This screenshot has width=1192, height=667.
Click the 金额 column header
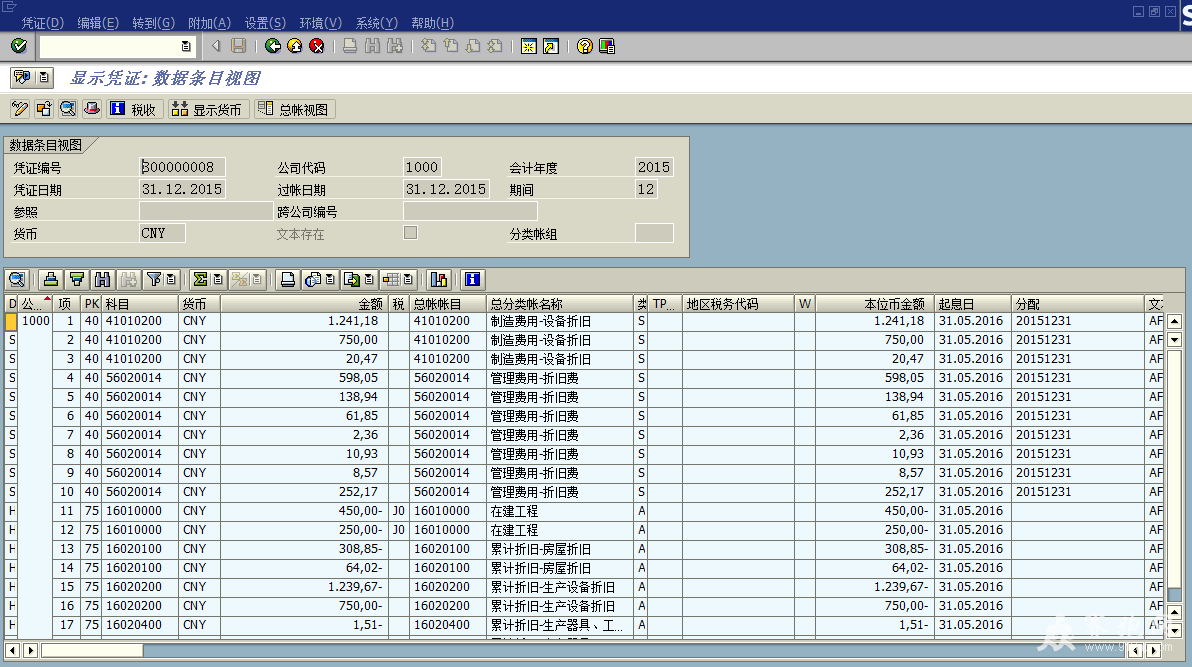[x=303, y=303]
